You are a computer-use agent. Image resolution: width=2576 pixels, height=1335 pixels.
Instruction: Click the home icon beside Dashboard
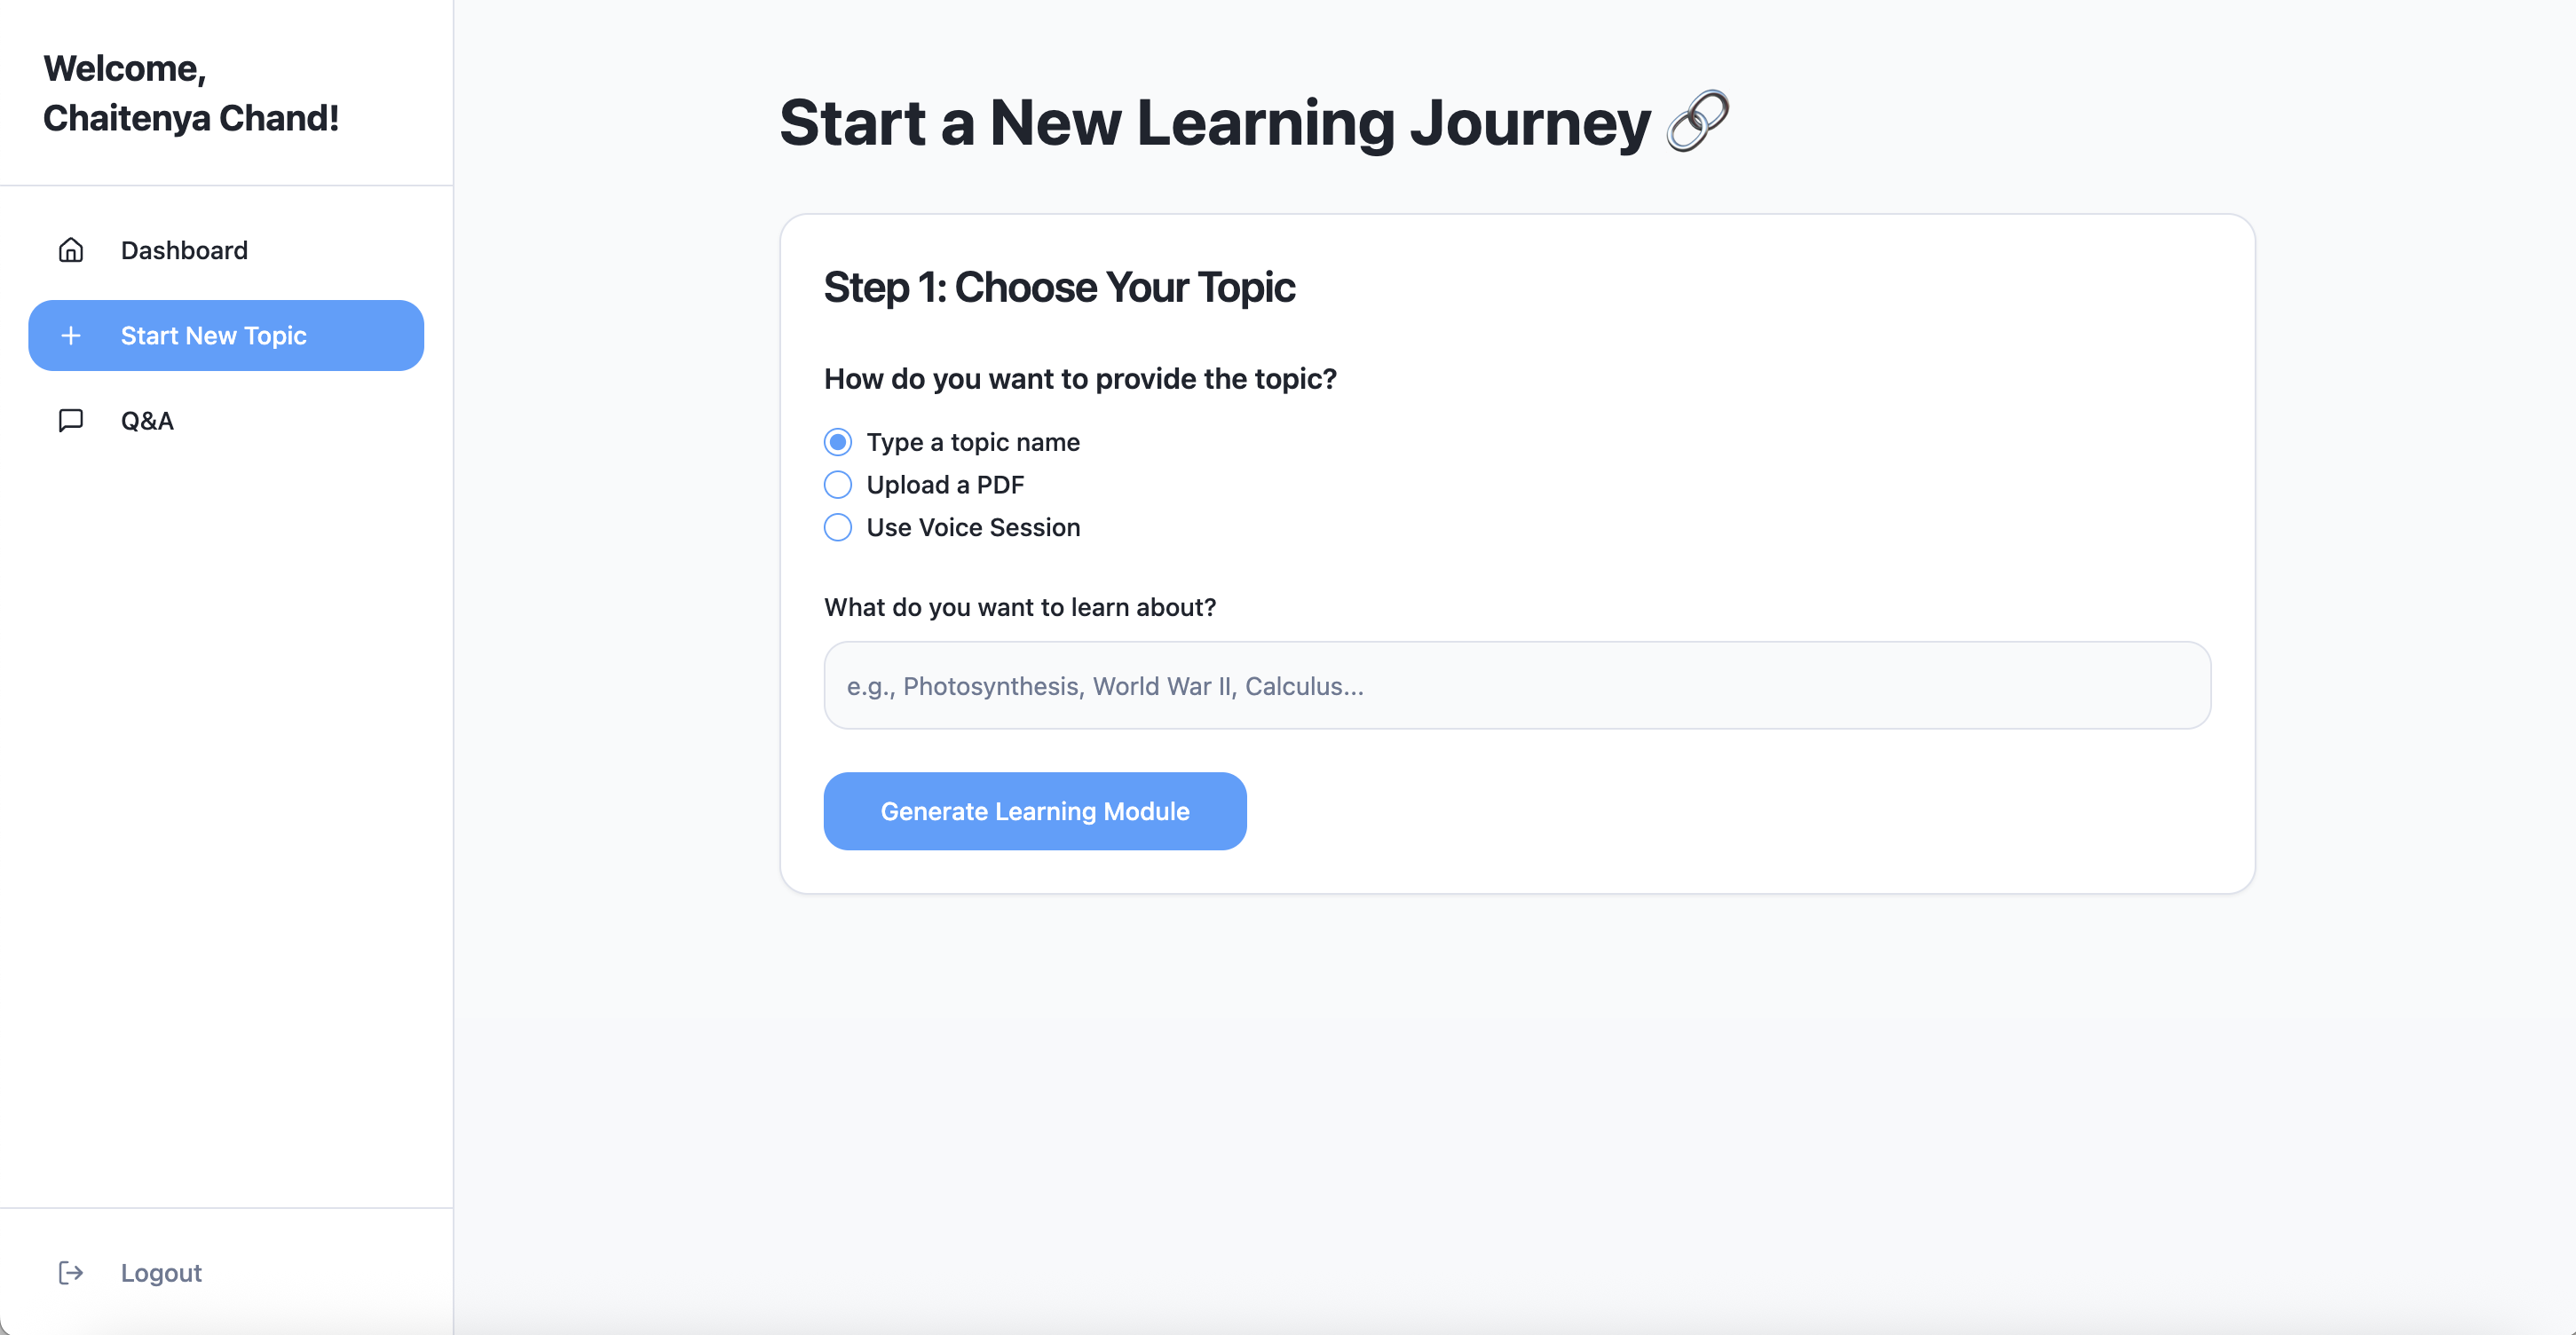pos(71,250)
